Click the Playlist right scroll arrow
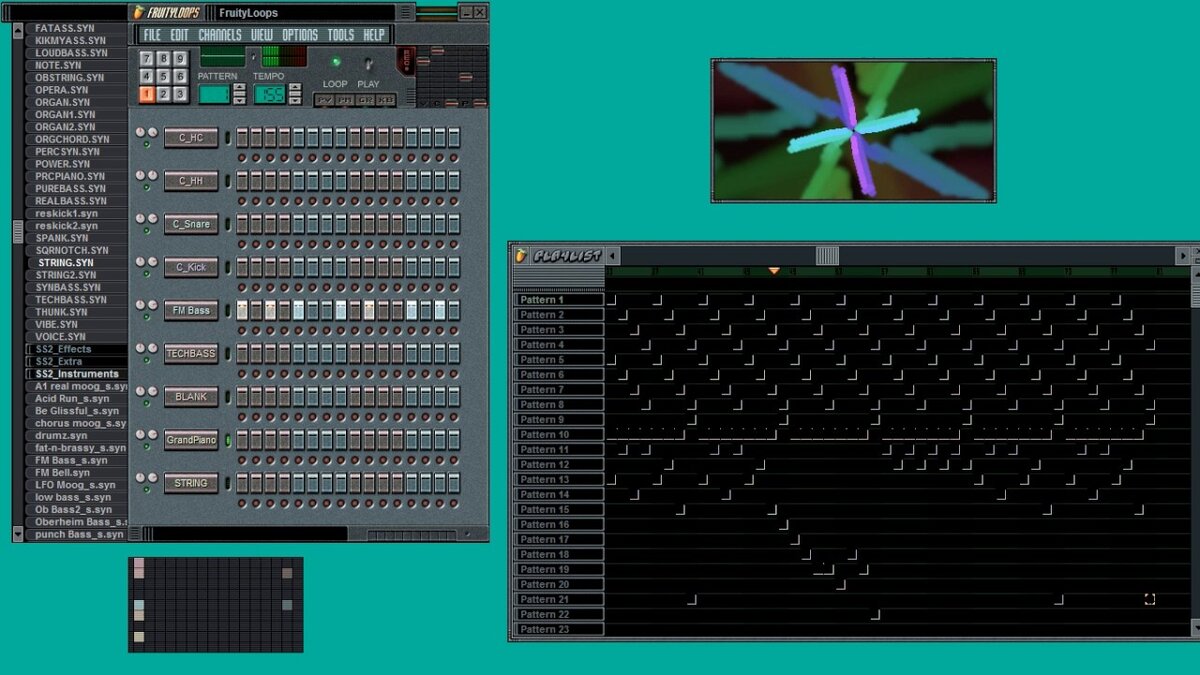Viewport: 1200px width, 675px height. pyautogui.click(x=1183, y=255)
